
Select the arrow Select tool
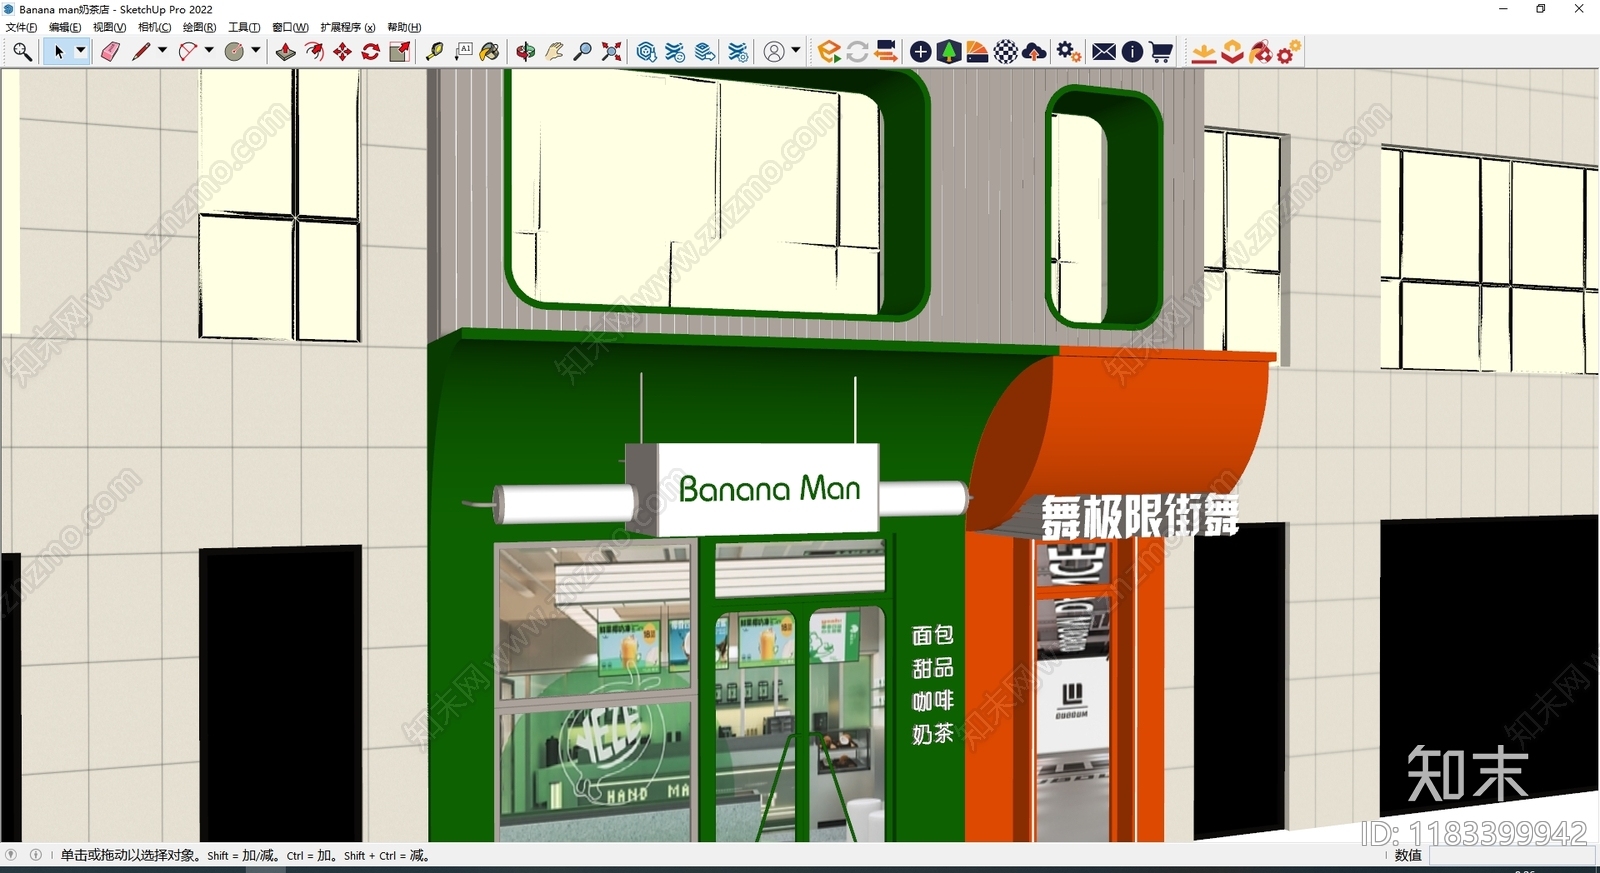[x=58, y=52]
